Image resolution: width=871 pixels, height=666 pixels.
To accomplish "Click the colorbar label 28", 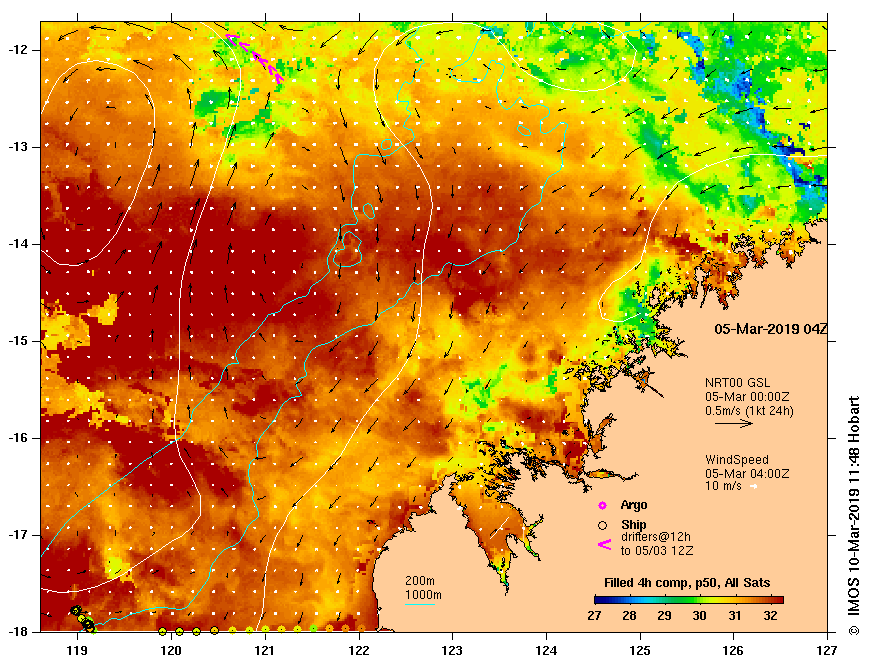I will (629, 615).
